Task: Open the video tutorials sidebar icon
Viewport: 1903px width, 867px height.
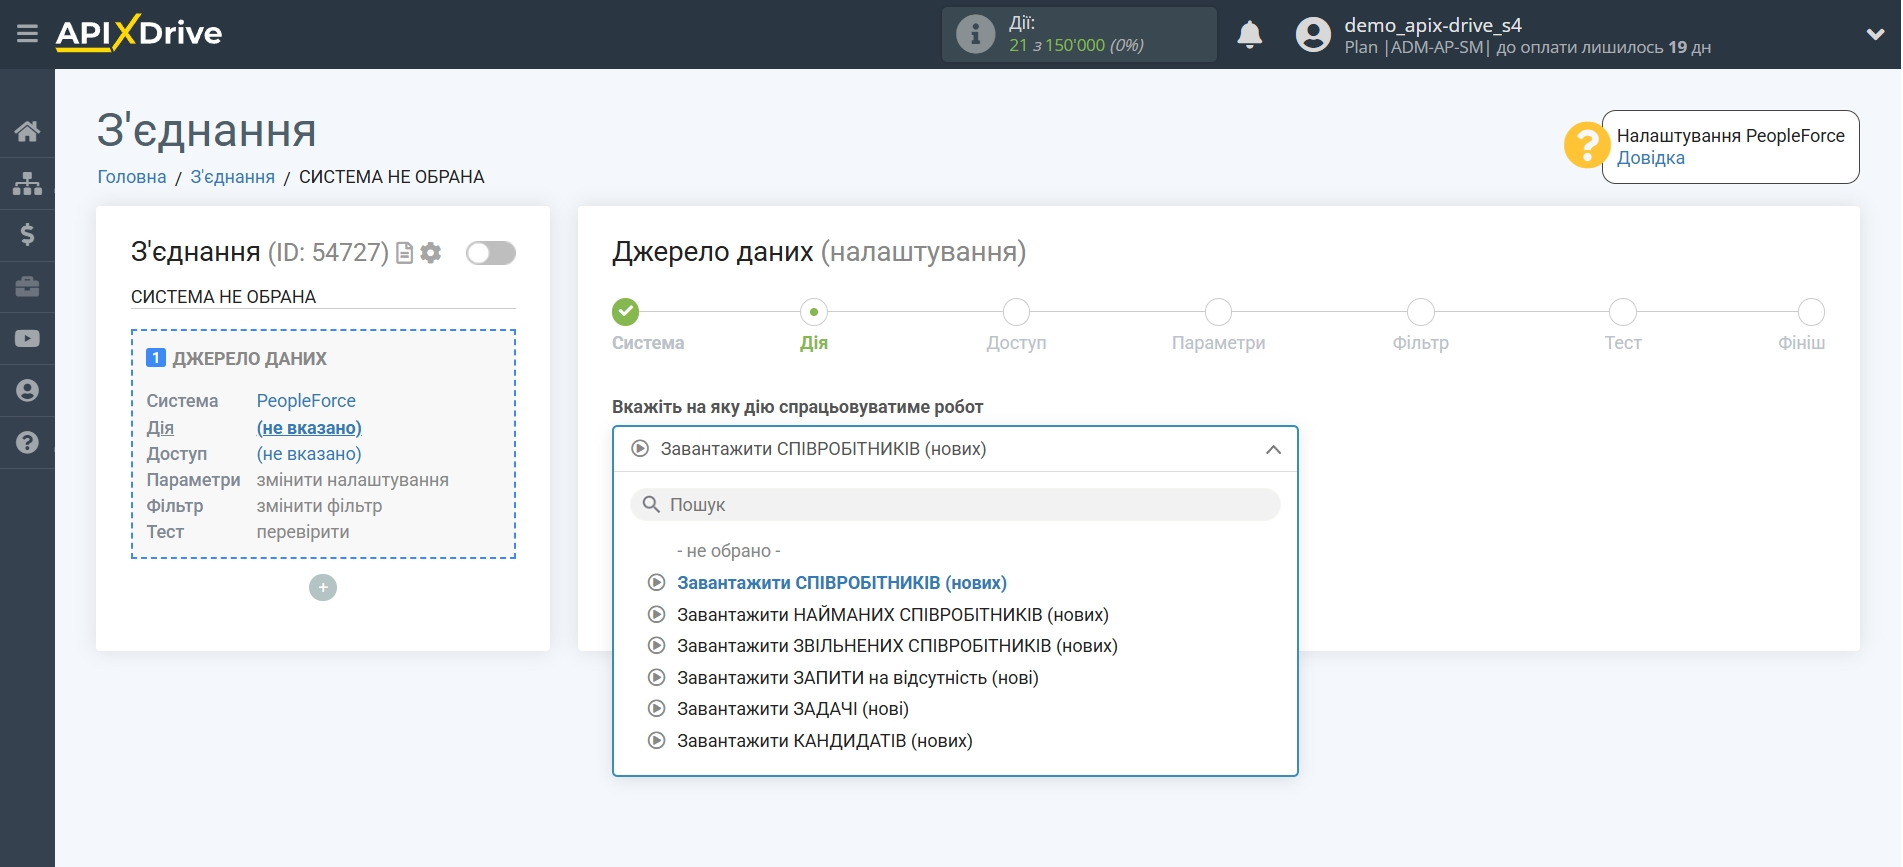Action: pos(27,339)
